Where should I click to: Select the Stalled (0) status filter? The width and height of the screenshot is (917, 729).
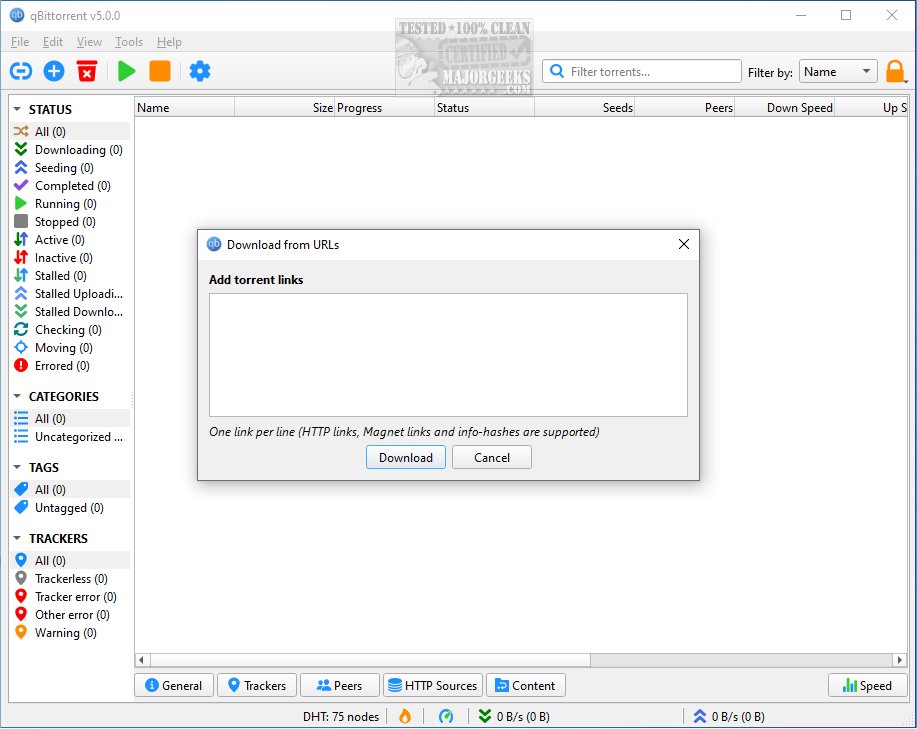[70, 276]
